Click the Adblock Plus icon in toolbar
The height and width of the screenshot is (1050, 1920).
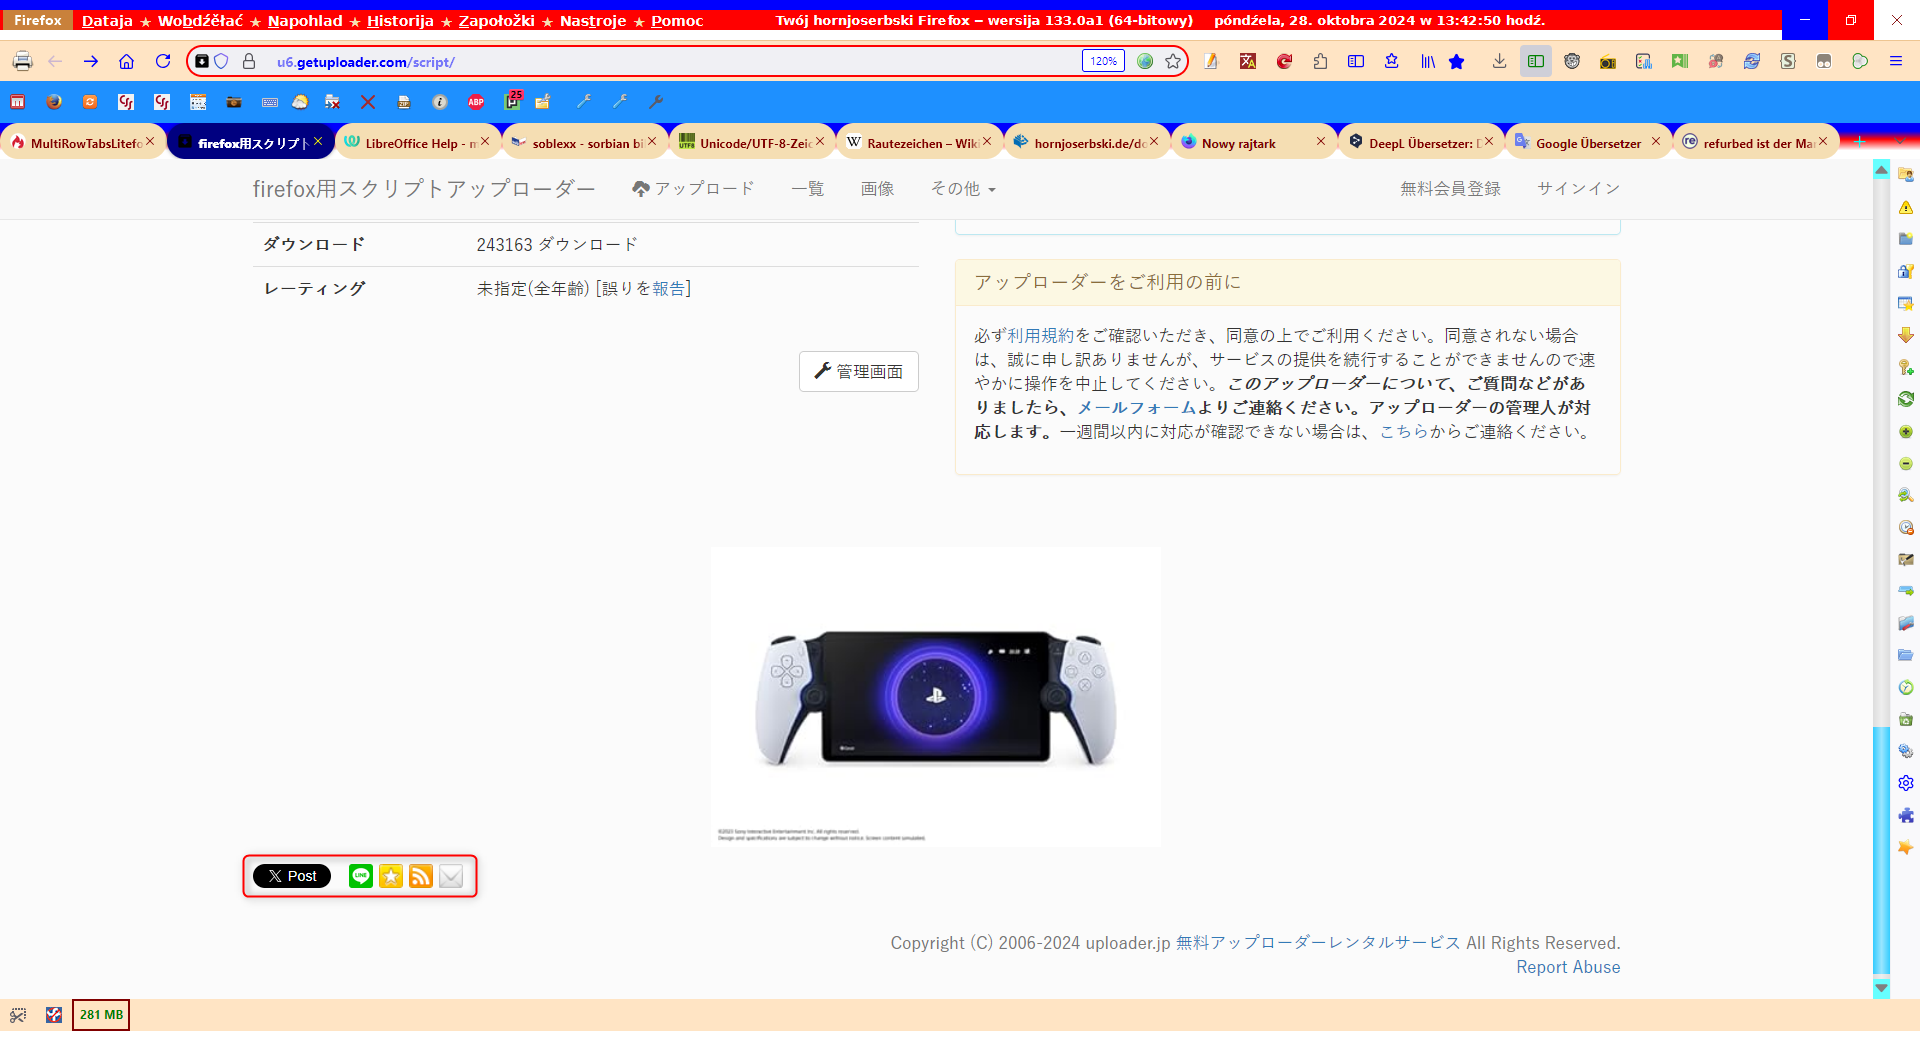click(x=476, y=102)
